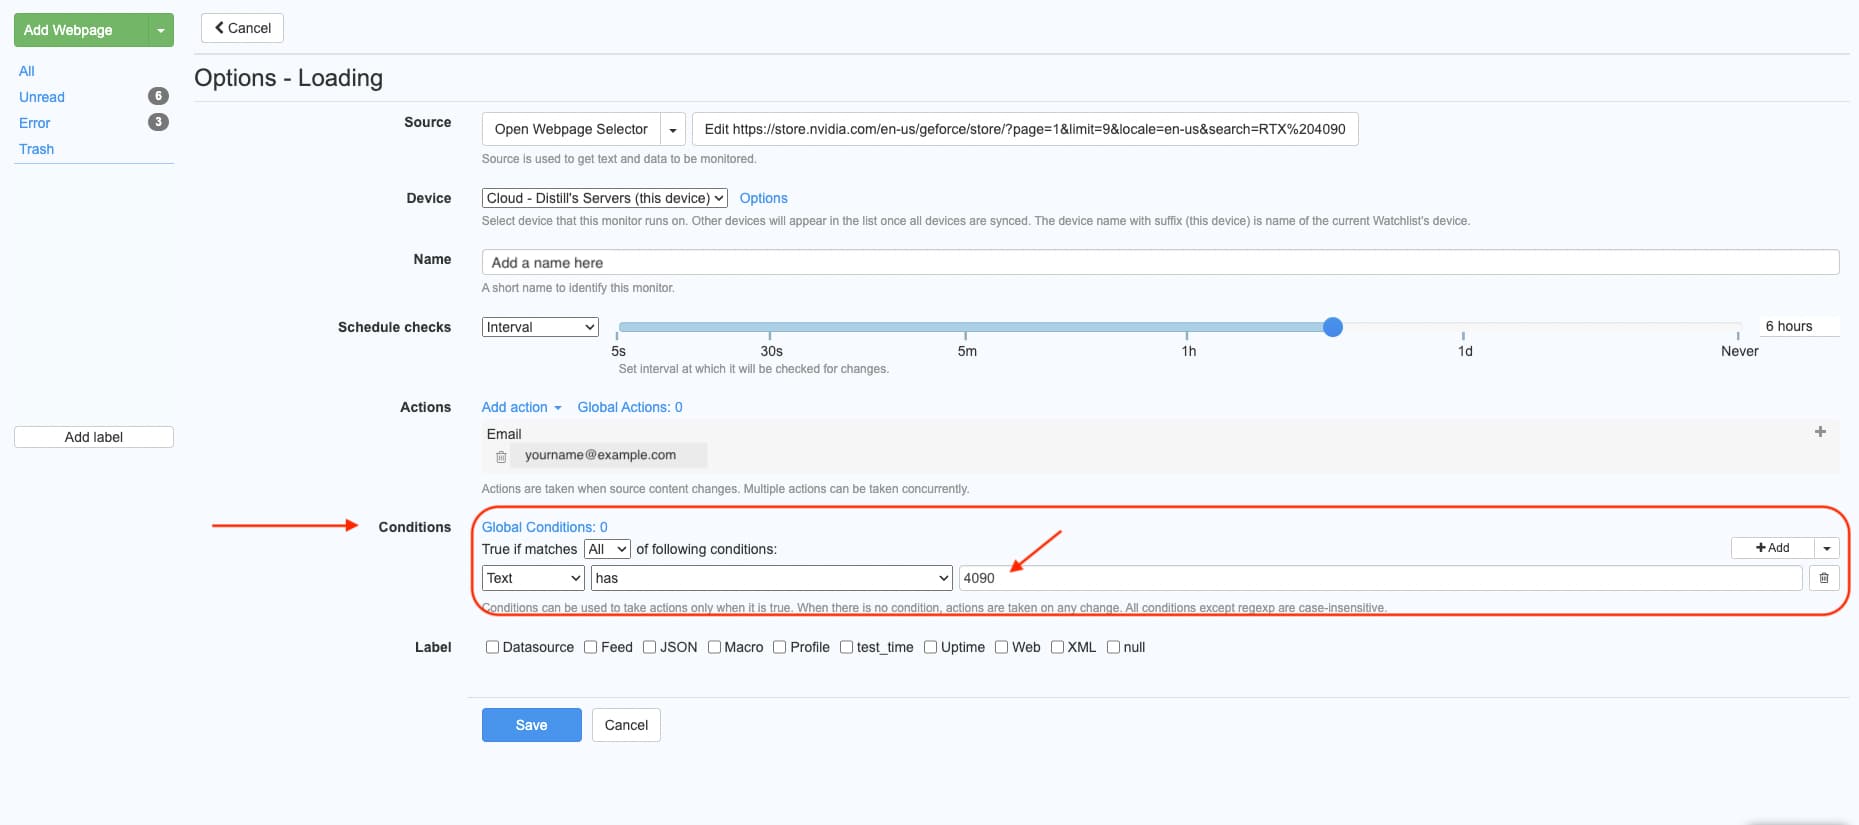Open the Error list in sidebar
Image resolution: width=1859 pixels, height=825 pixels.
click(34, 123)
